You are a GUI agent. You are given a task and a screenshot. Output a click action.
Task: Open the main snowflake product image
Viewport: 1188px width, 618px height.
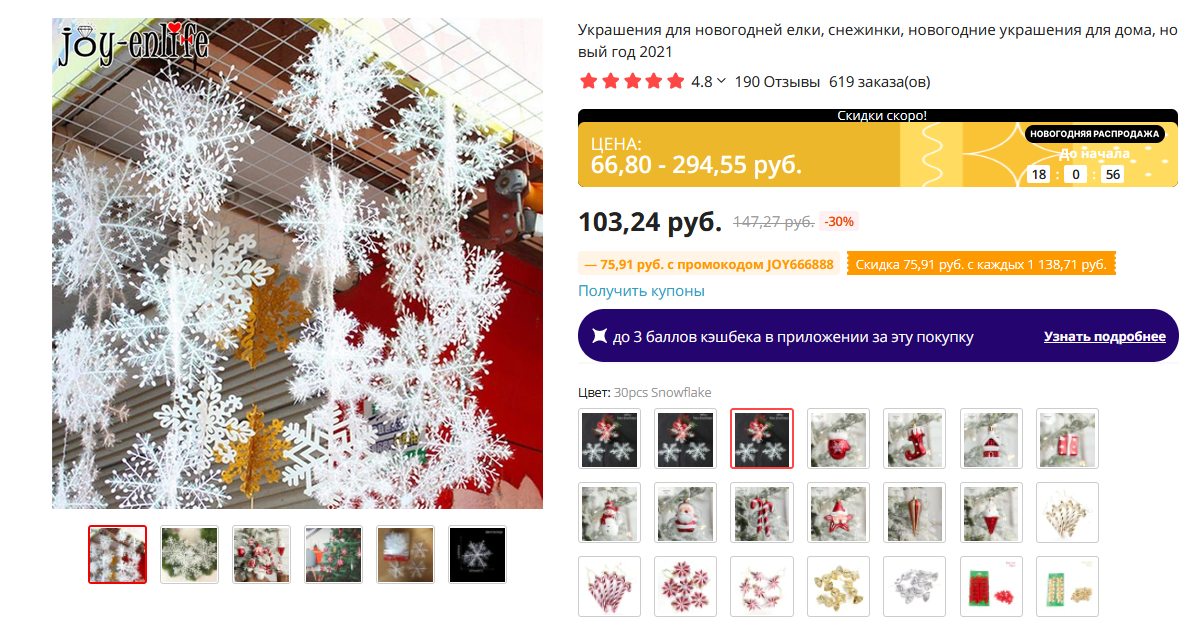297,263
